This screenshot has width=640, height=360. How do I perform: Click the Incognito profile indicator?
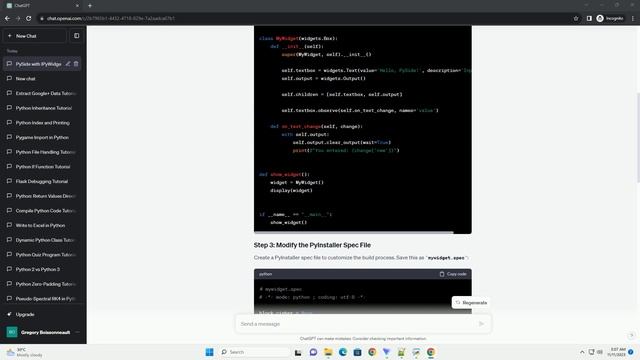[610, 18]
